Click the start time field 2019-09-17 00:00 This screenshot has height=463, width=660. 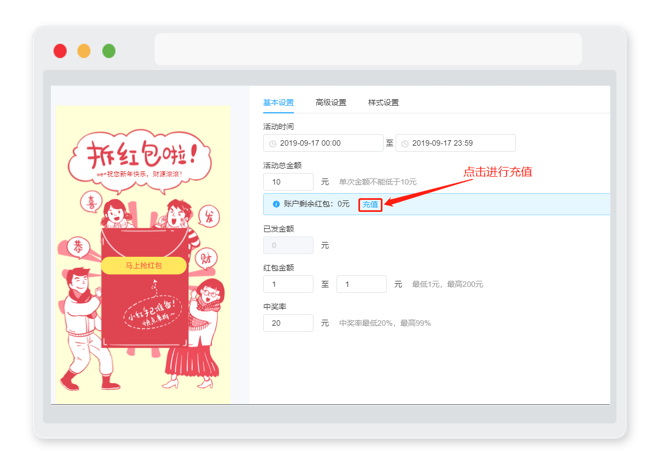(x=323, y=143)
